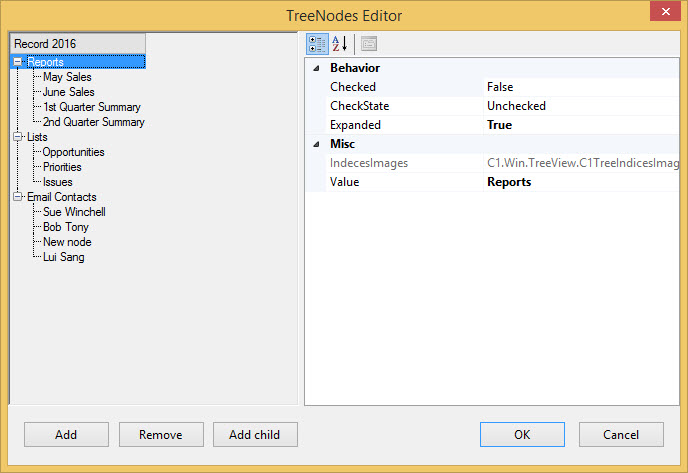Confirm changes with the OK button

(x=522, y=435)
